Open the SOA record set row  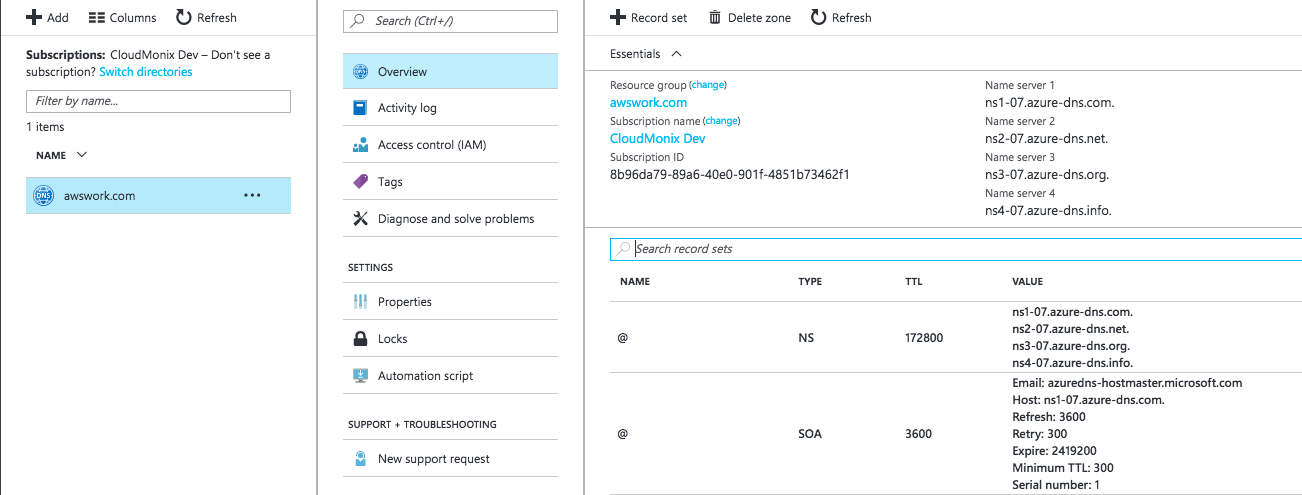coord(956,434)
